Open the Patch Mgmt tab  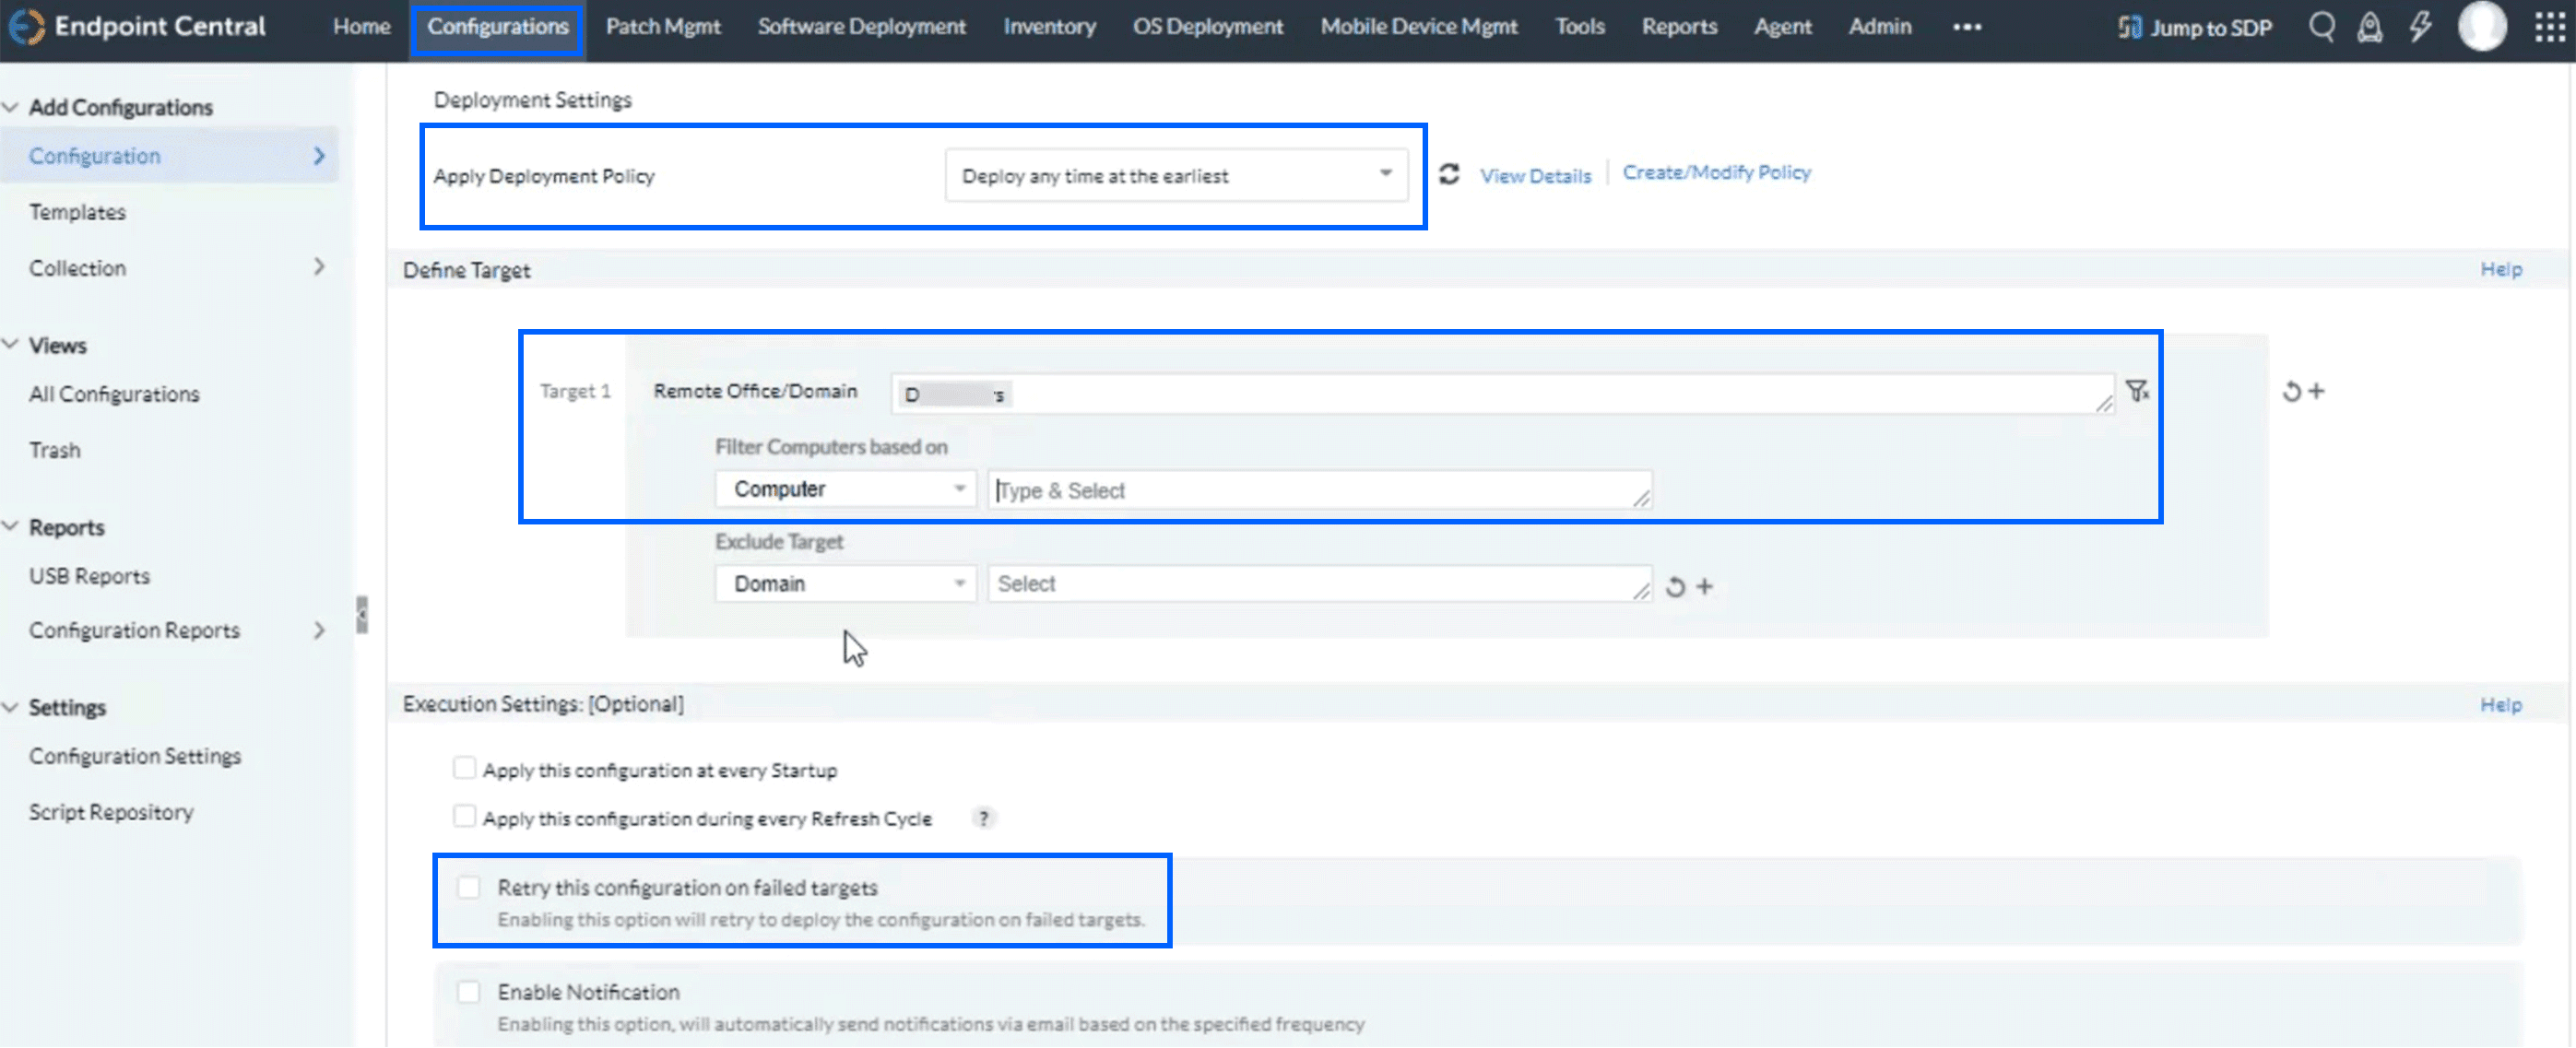(x=662, y=27)
